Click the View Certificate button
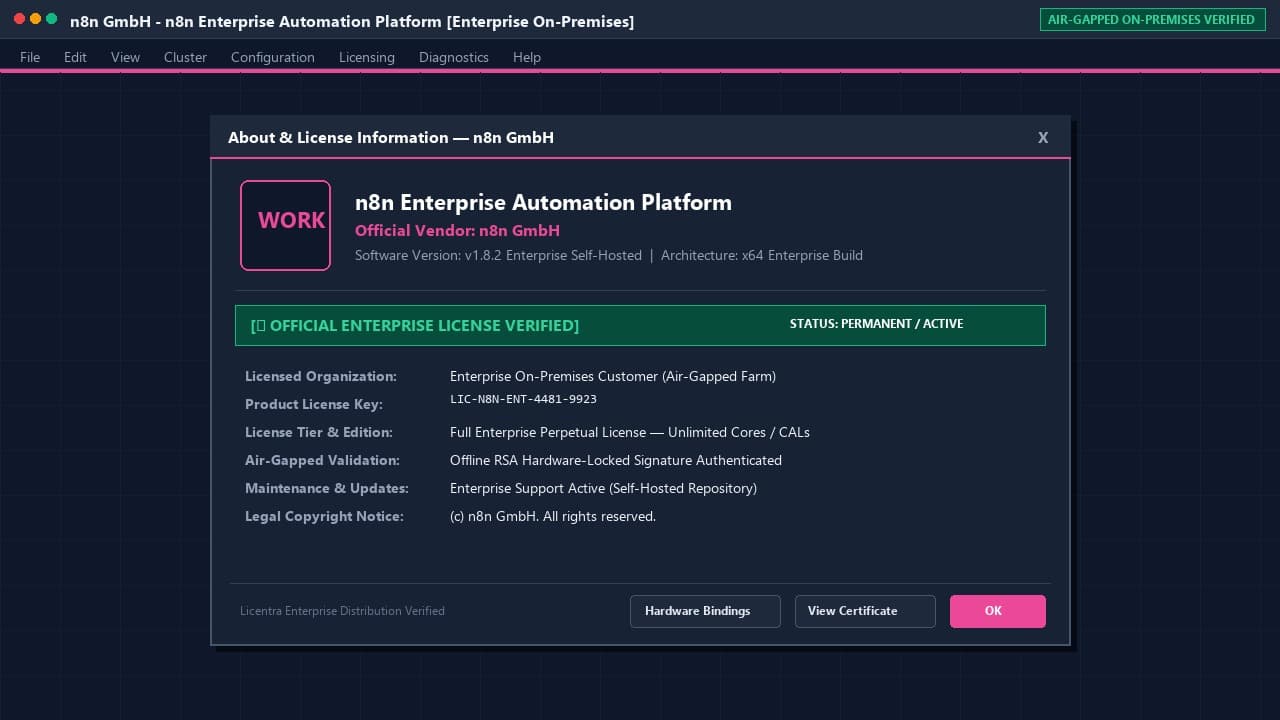Viewport: 1280px width, 720px height. (x=865, y=611)
